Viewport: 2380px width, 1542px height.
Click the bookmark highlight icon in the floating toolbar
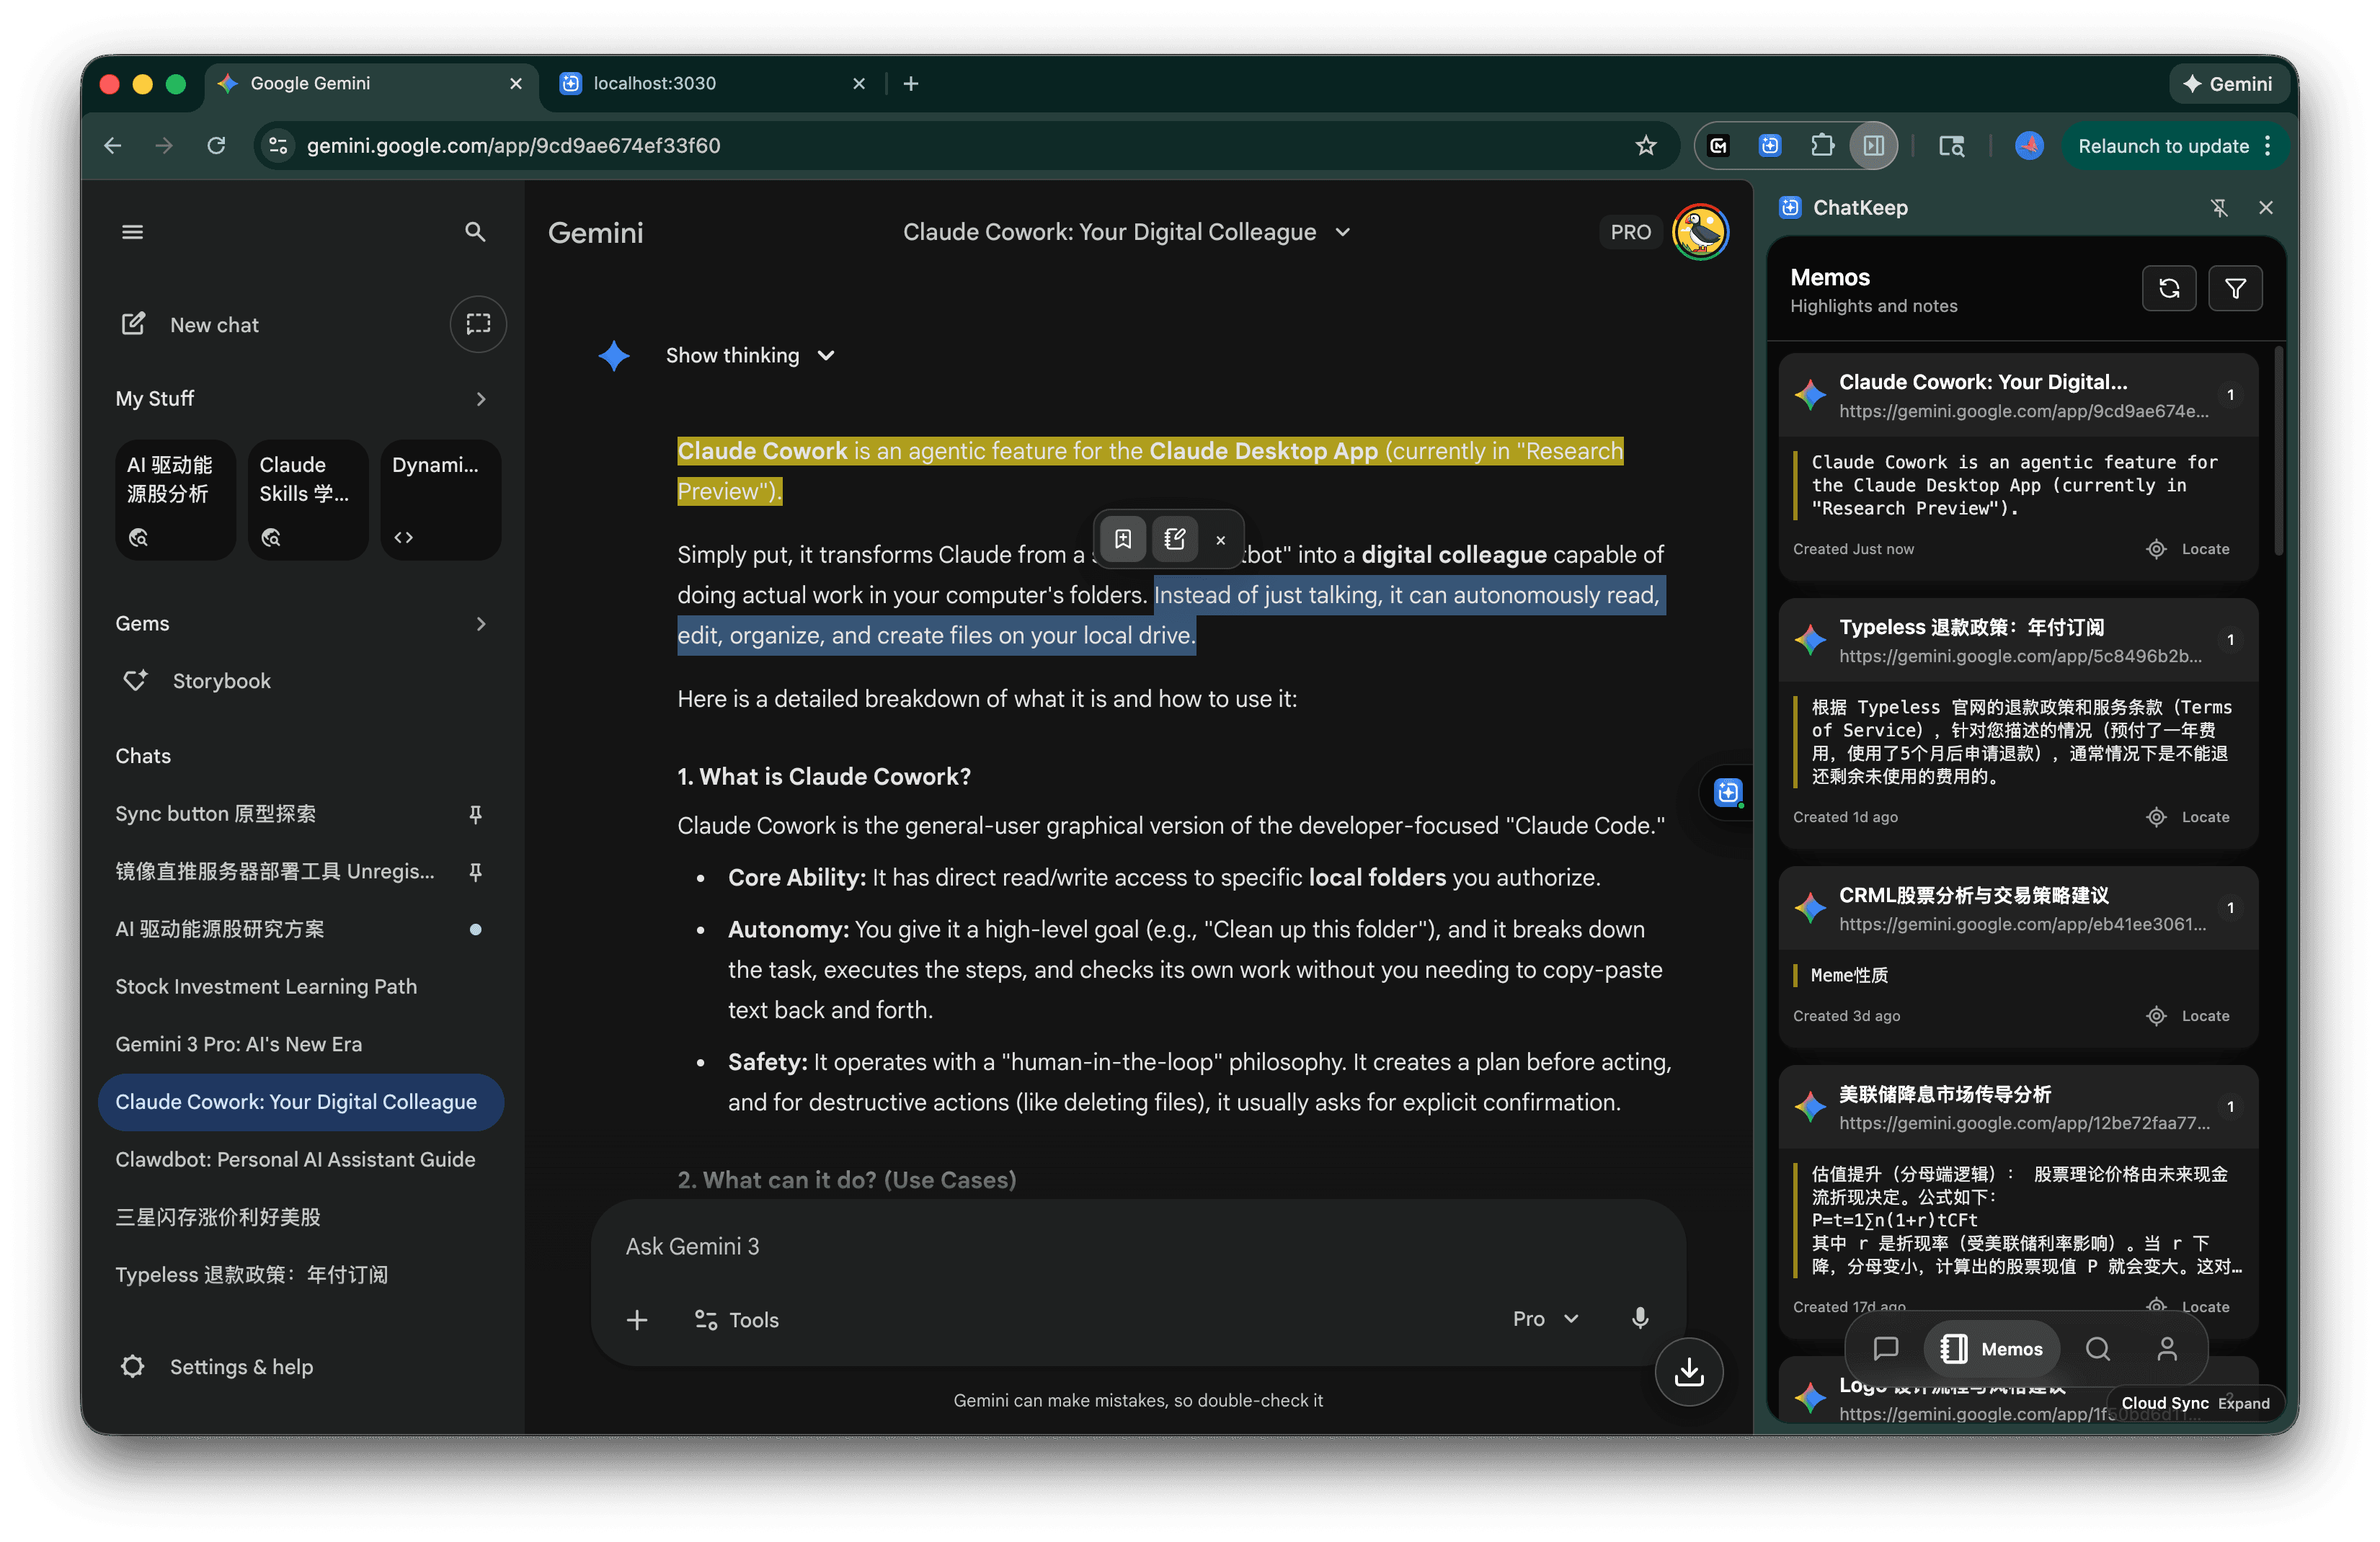(1123, 539)
